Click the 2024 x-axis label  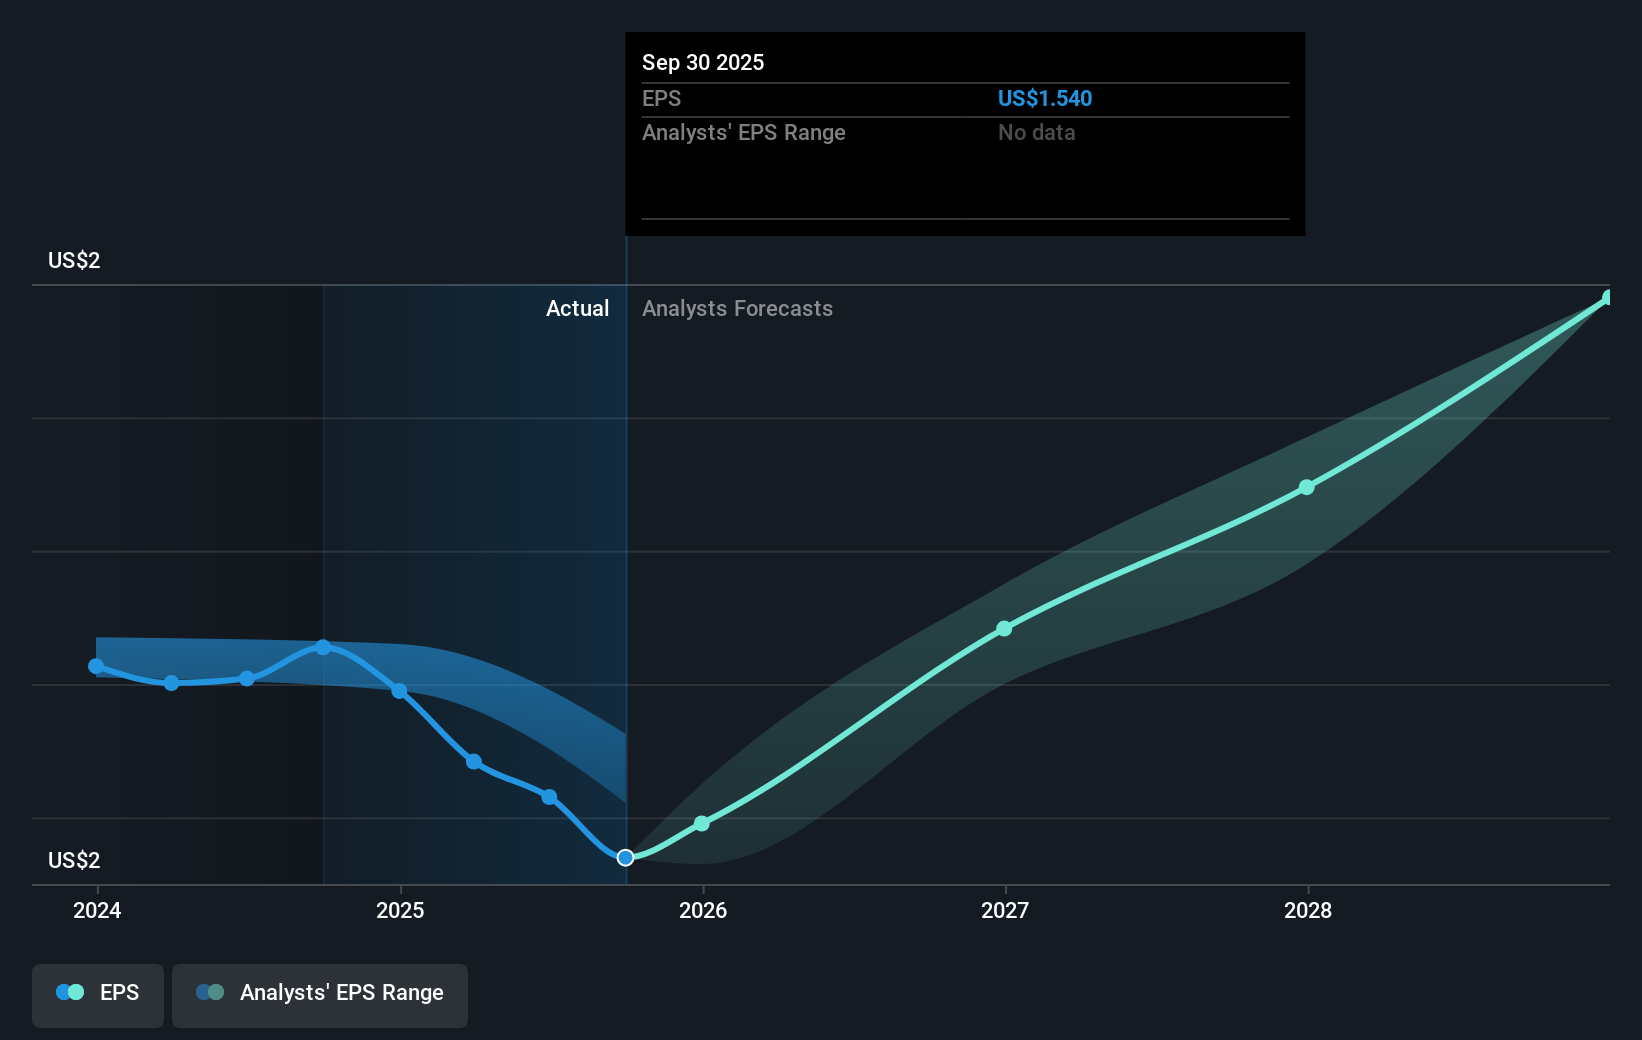click(x=97, y=911)
